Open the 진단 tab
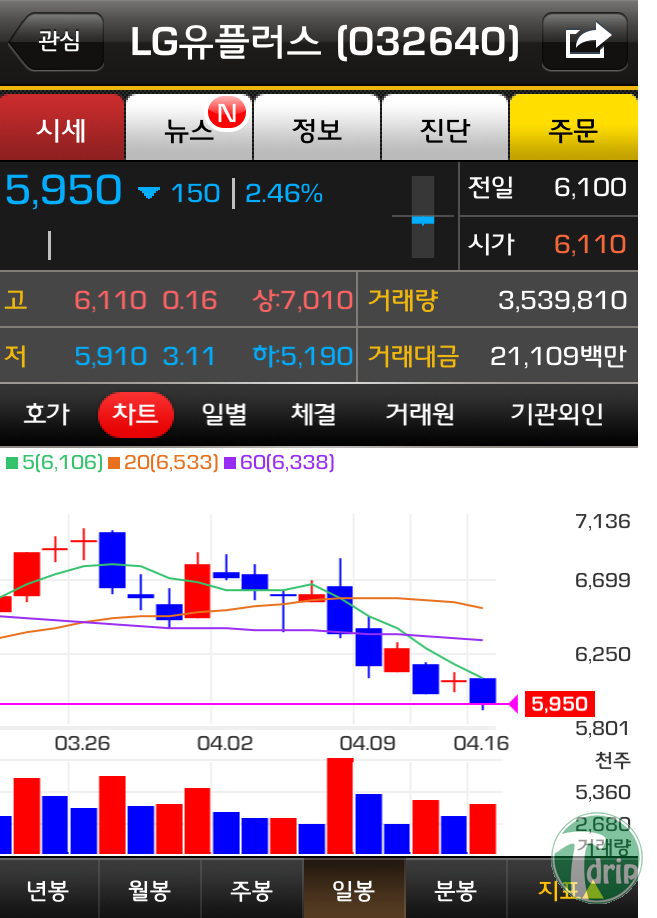Viewport: 657px width, 918px height. pos(444,128)
